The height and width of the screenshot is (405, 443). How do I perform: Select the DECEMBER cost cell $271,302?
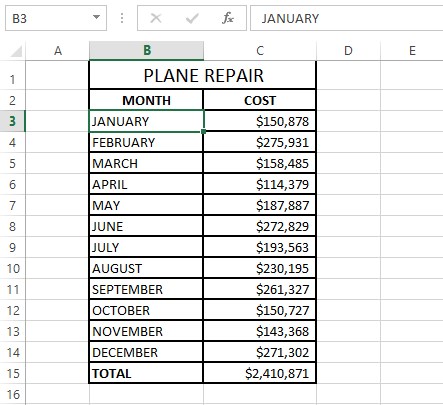(x=259, y=352)
